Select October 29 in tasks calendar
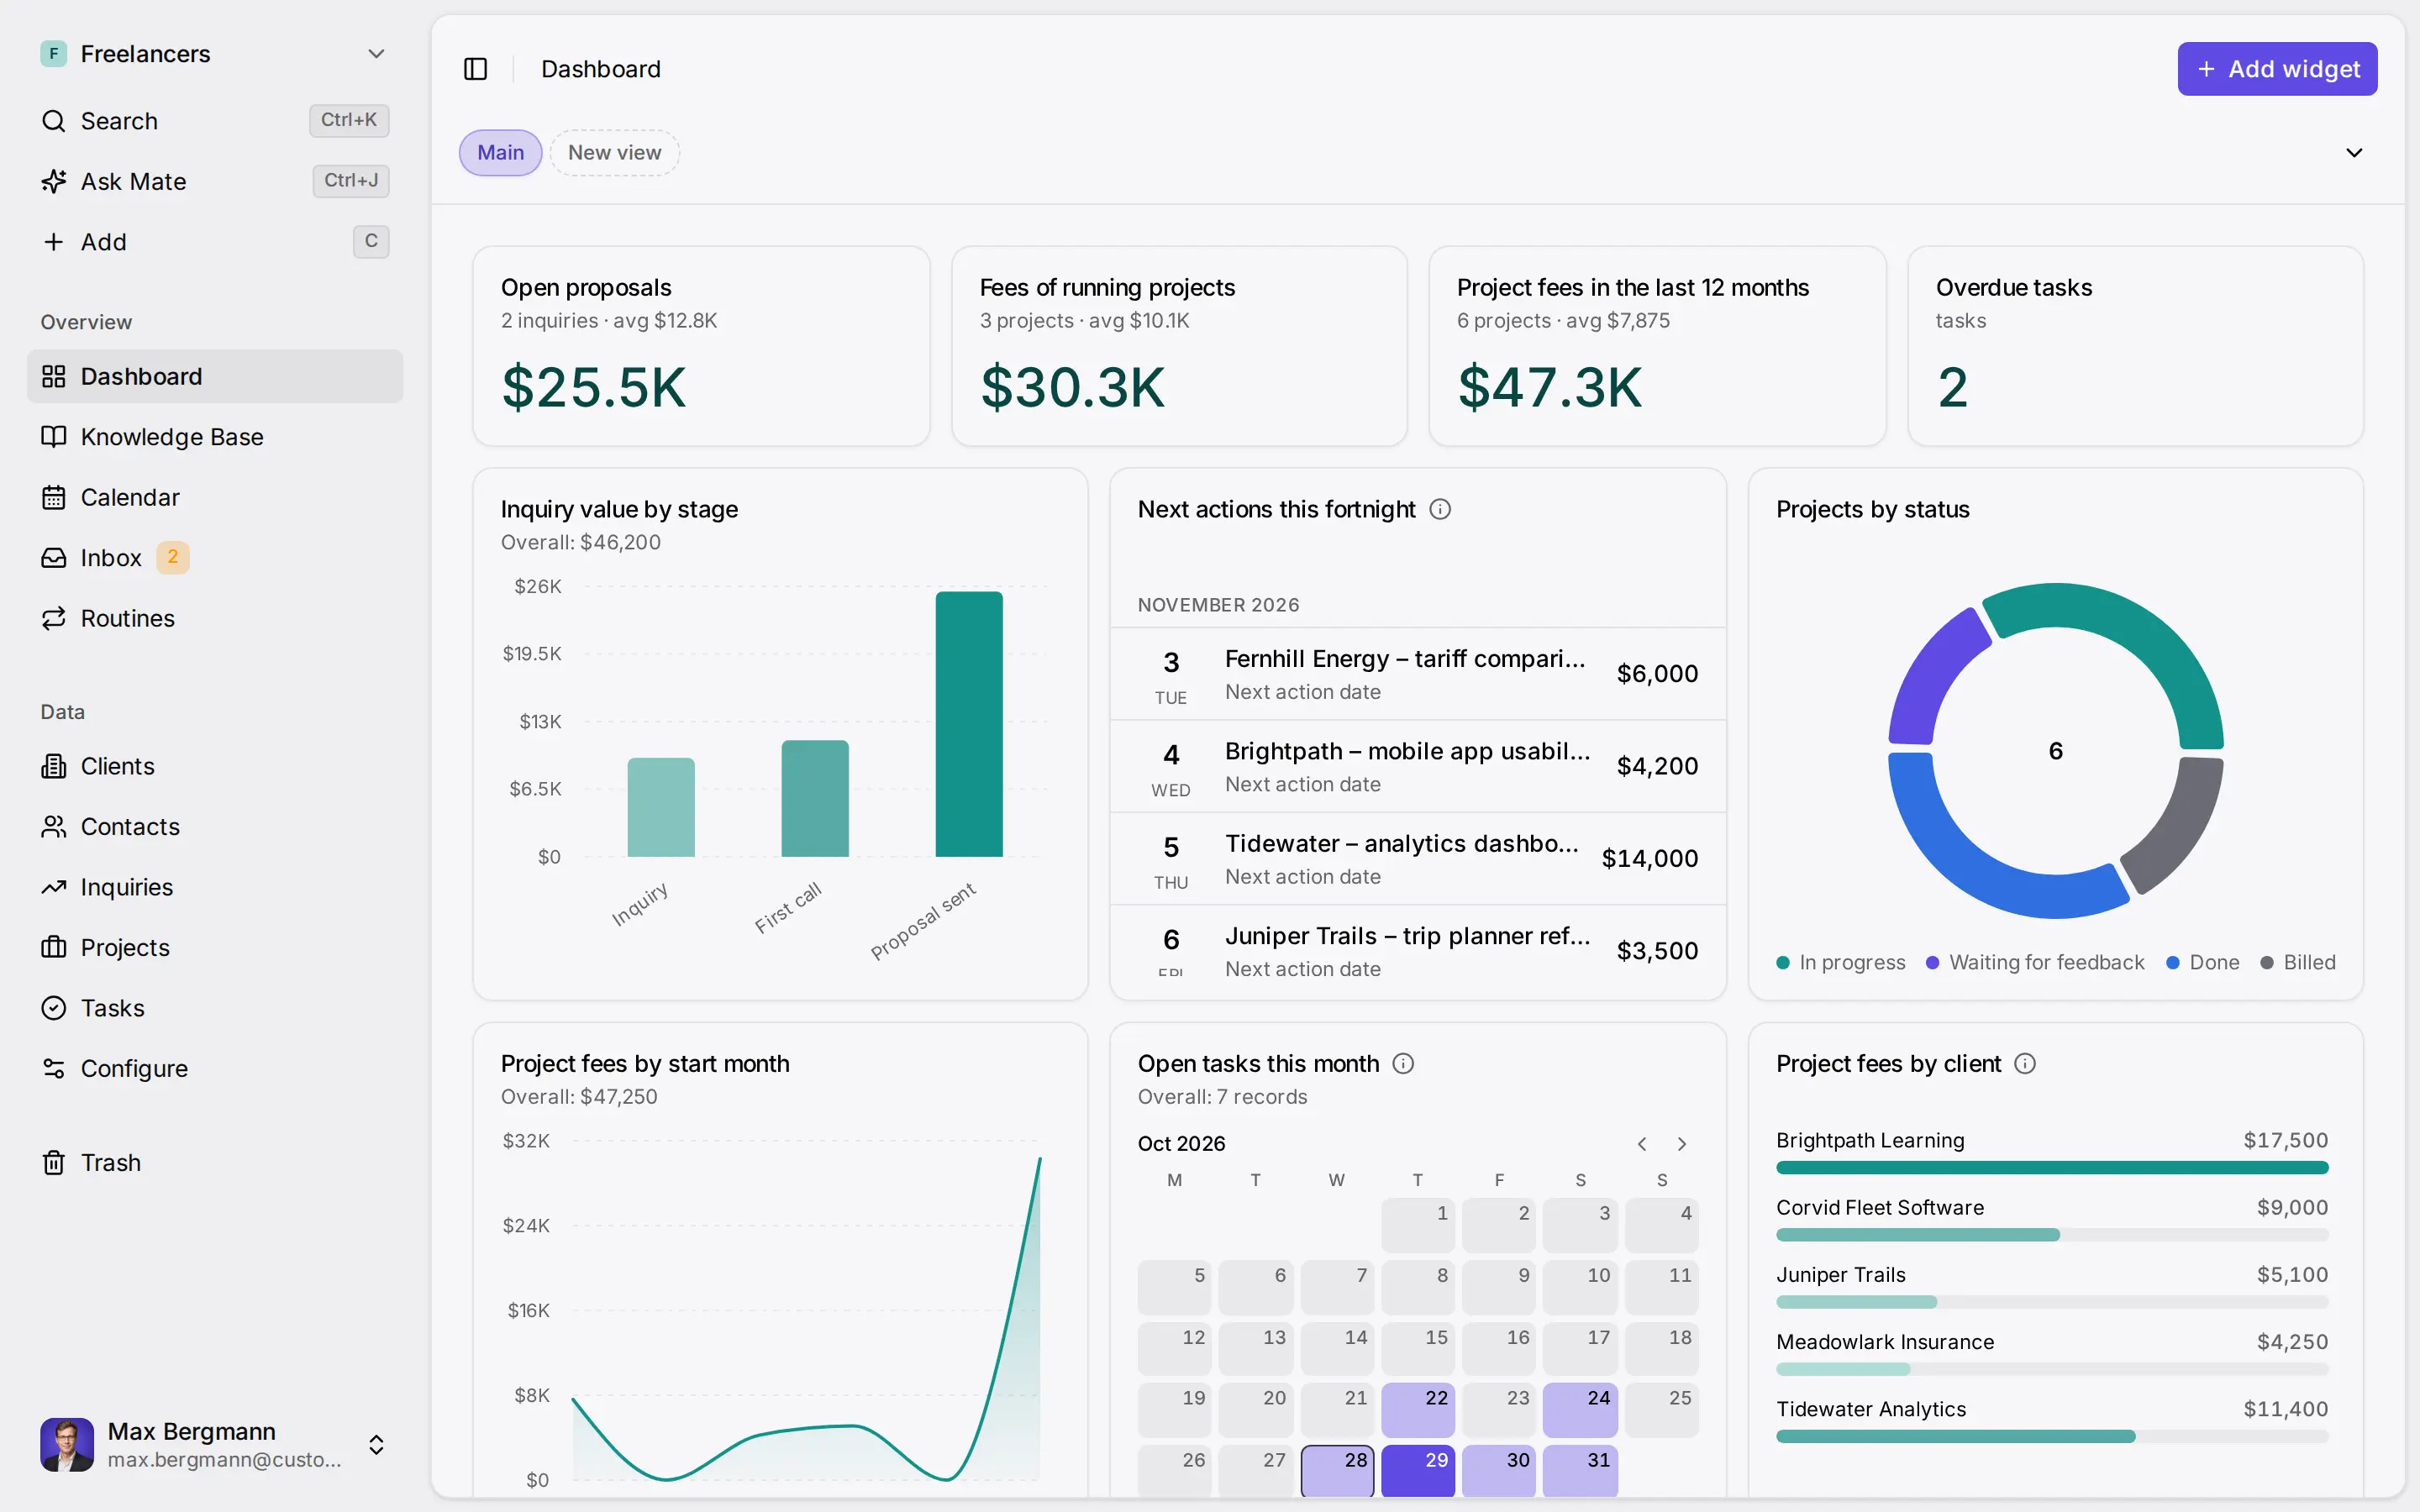 pos(1417,1470)
